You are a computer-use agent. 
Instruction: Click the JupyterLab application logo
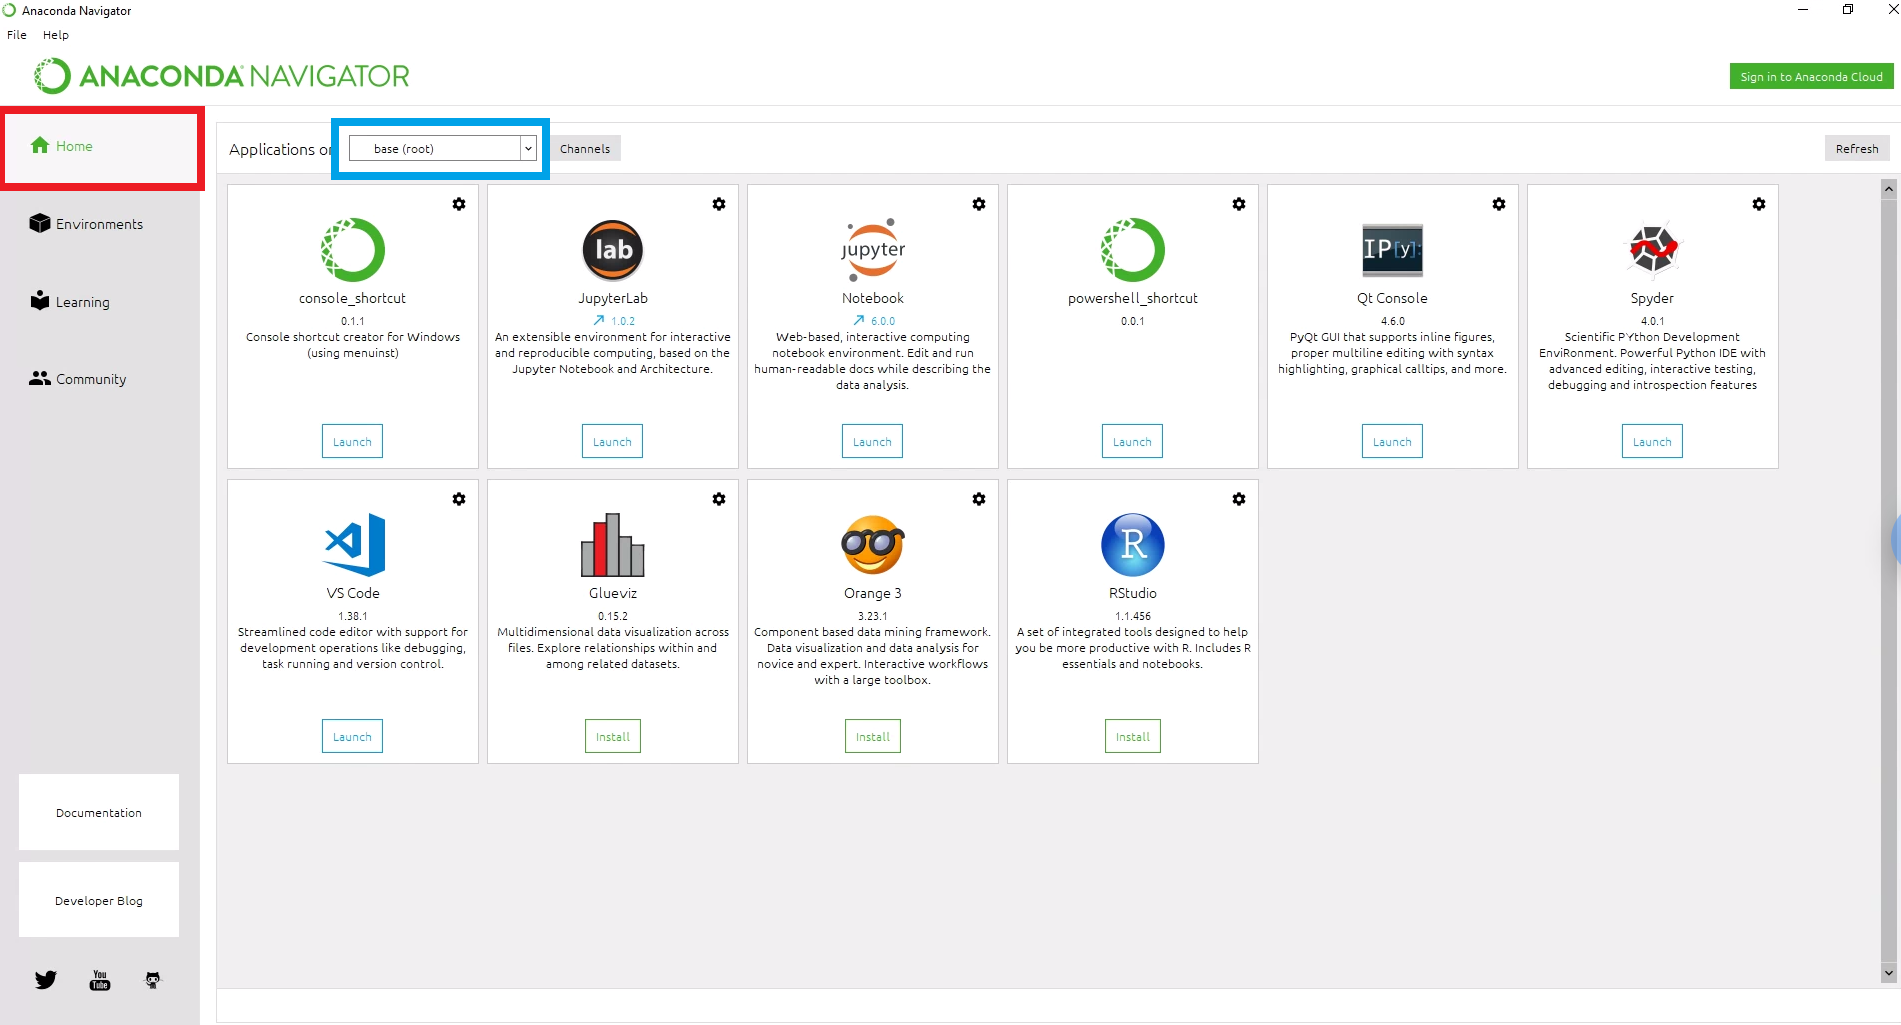tap(612, 250)
